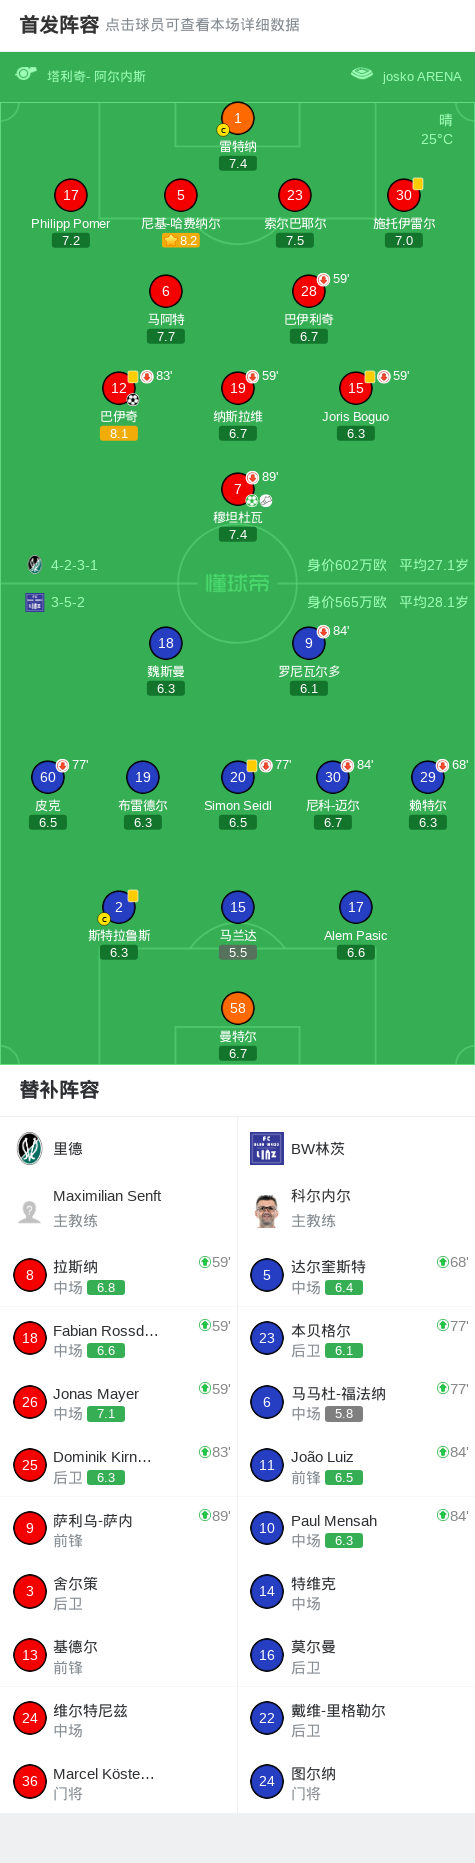
Task: Select substitute 拉斯纳 number 8 row
Action: [119, 1275]
